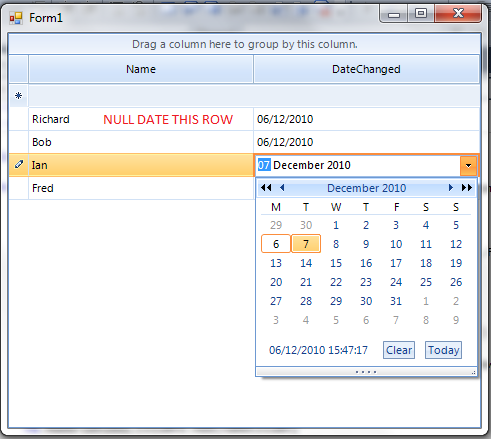Close the Form1 window

click(458, 14)
